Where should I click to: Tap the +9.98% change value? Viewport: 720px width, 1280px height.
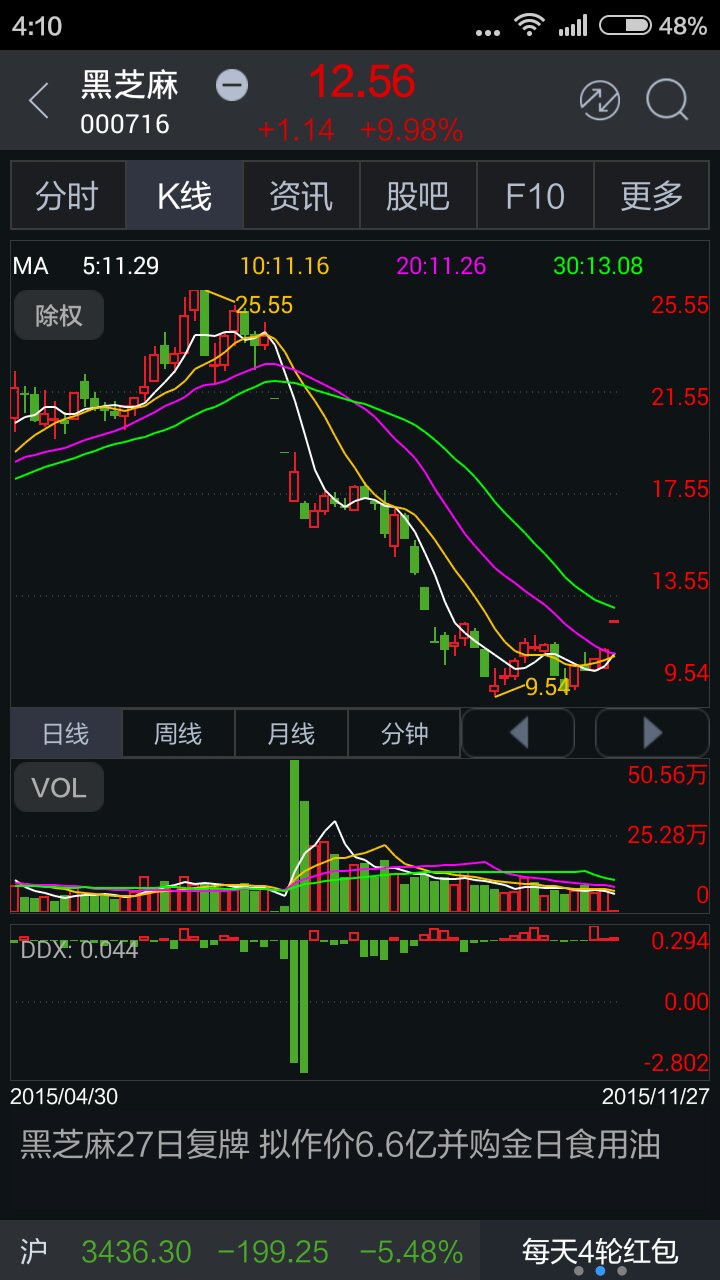[x=411, y=130]
